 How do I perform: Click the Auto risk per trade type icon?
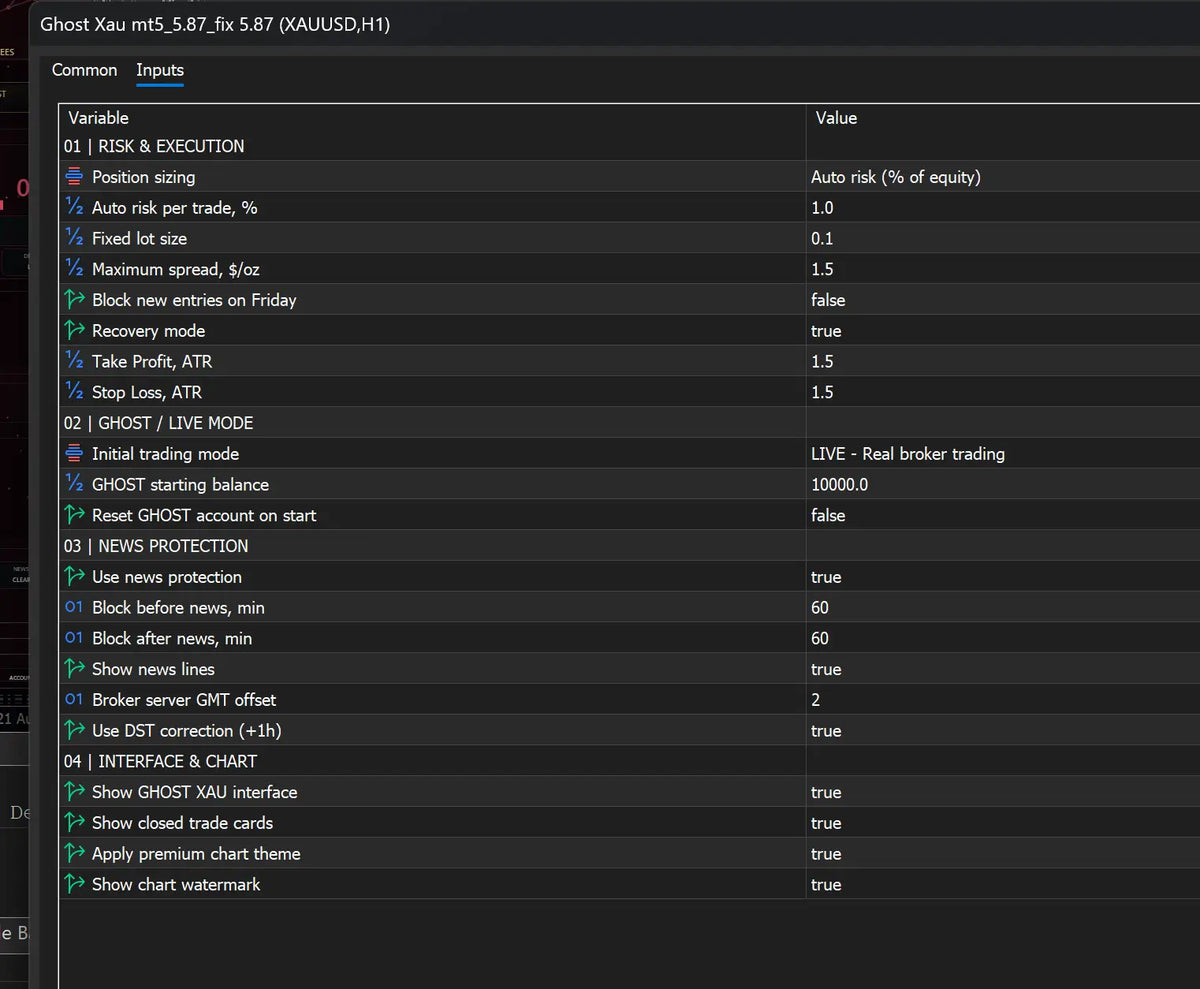74,208
